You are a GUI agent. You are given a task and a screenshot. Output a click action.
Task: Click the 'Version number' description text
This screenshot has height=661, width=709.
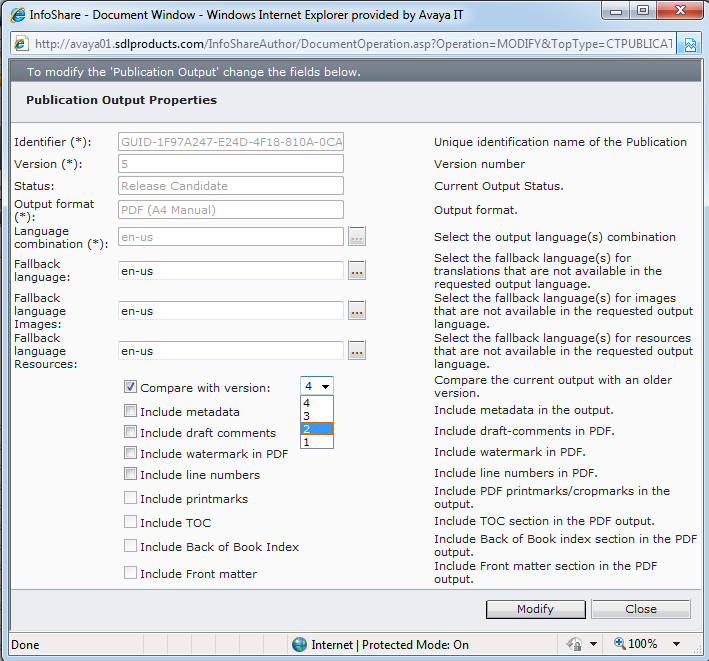click(x=479, y=164)
